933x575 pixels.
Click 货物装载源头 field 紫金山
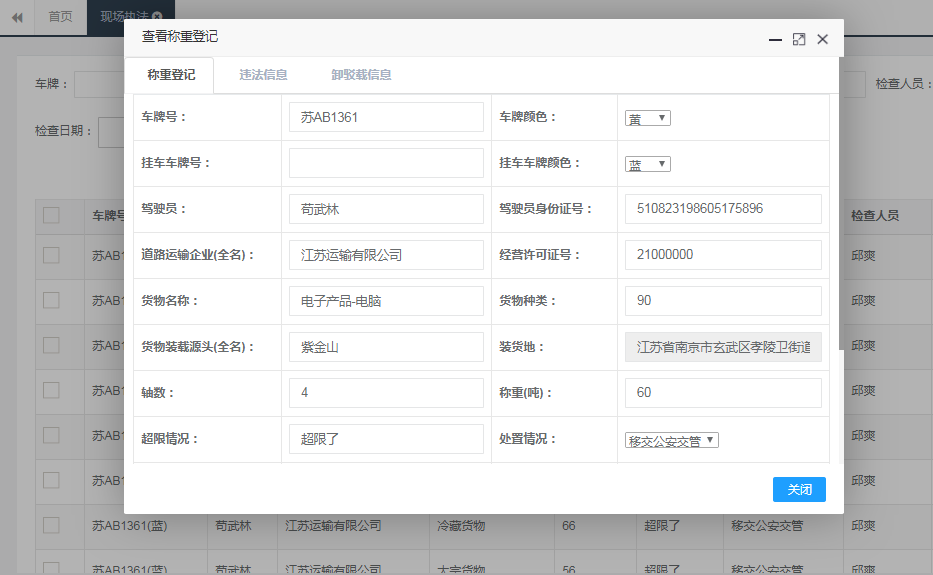386,346
